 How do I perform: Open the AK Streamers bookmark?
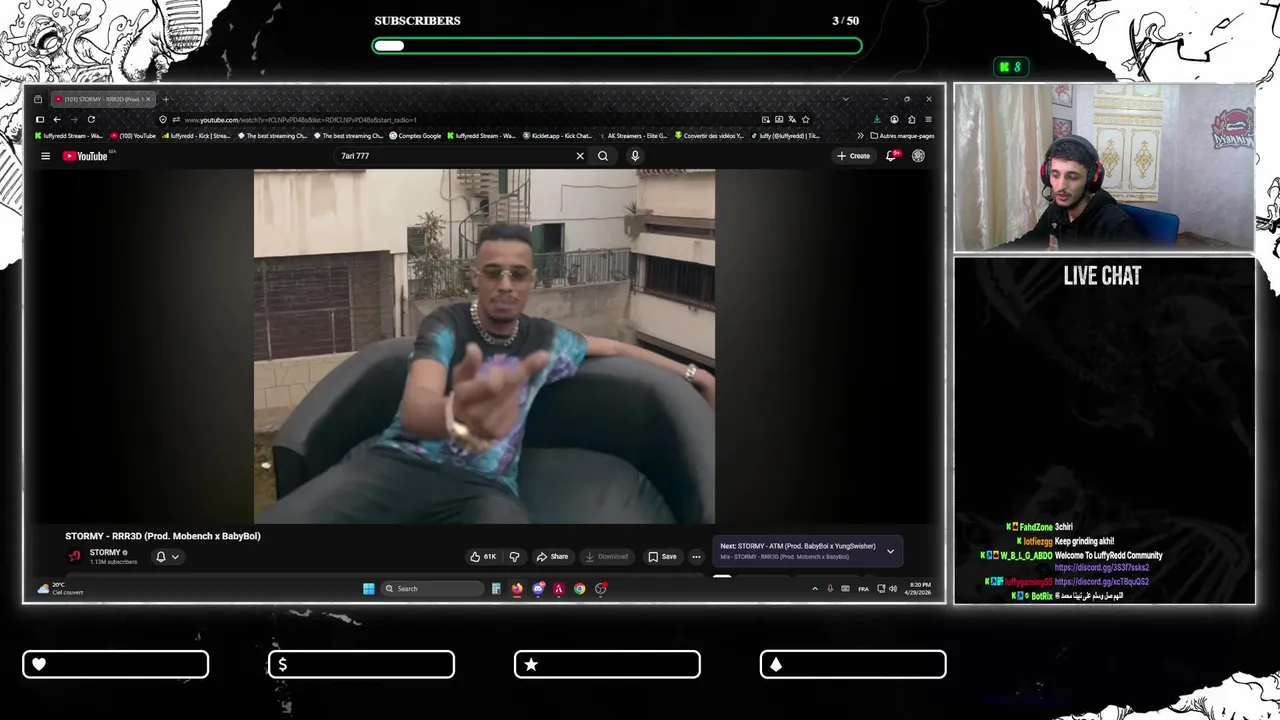[634, 136]
